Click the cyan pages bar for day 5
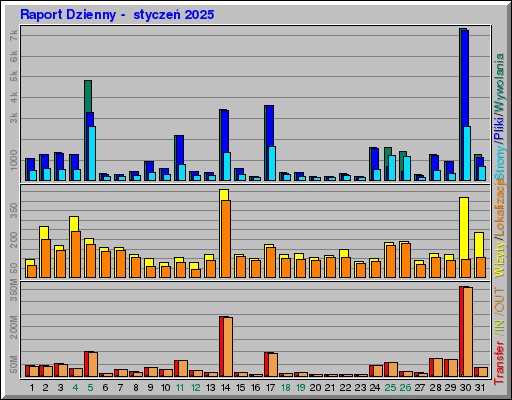Viewport: 512px width, 400px height. 92,153
